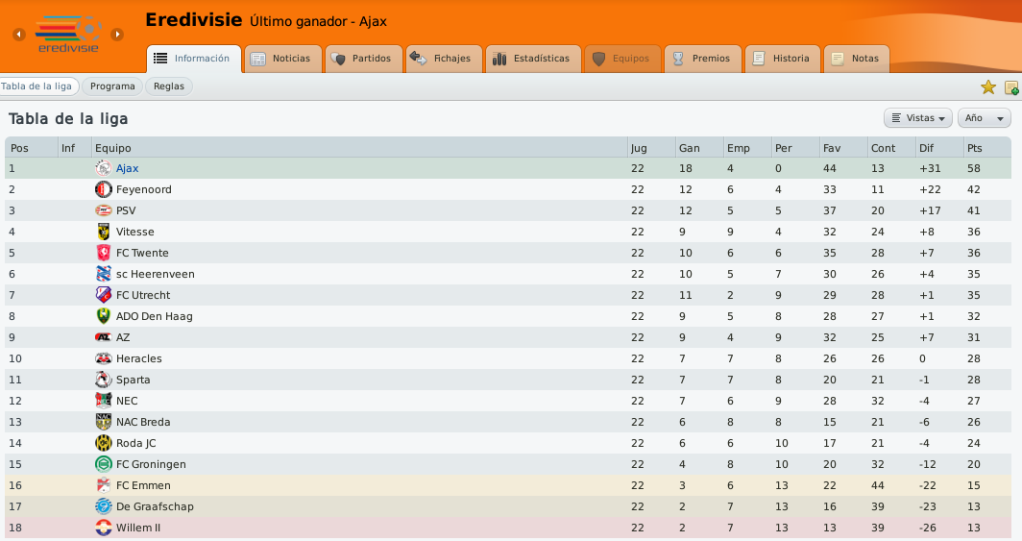Go to next competition with right arrow
1022x541 pixels.
(x=117, y=34)
